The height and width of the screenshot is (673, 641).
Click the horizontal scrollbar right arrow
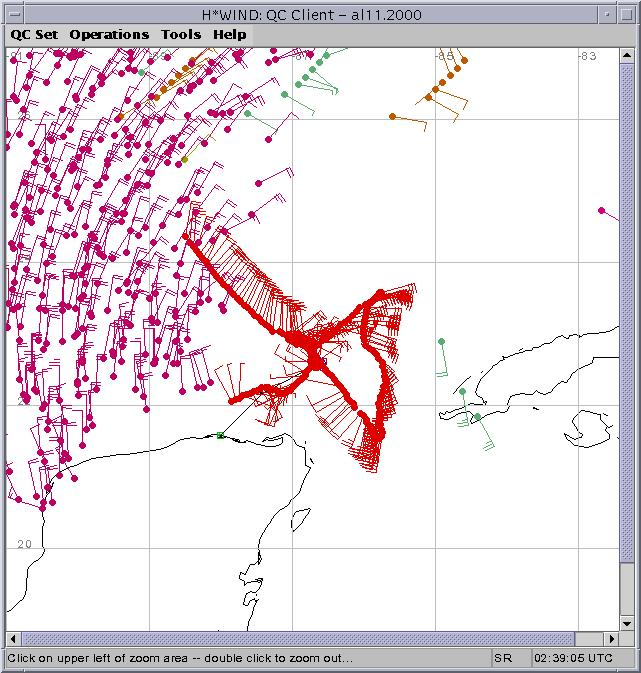coord(611,638)
